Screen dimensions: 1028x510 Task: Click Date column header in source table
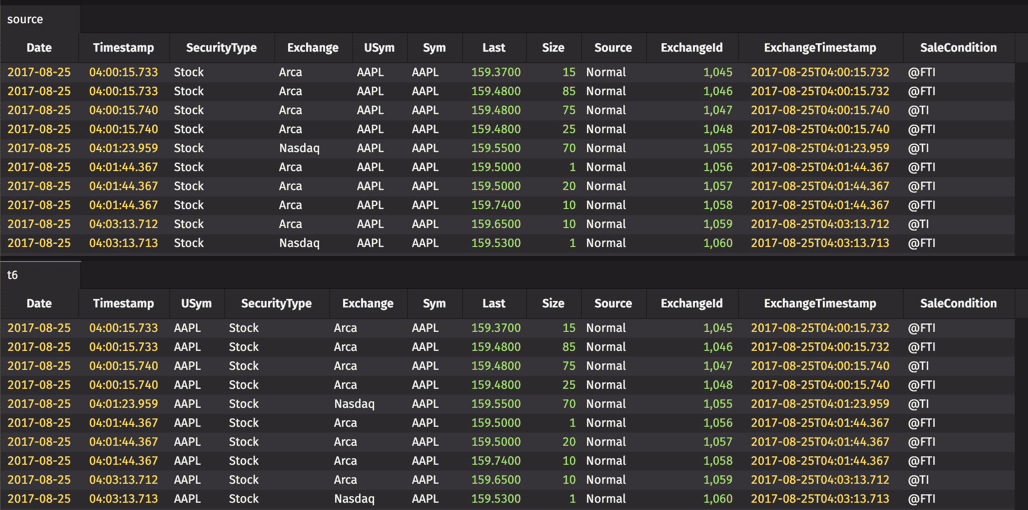[x=39, y=47]
